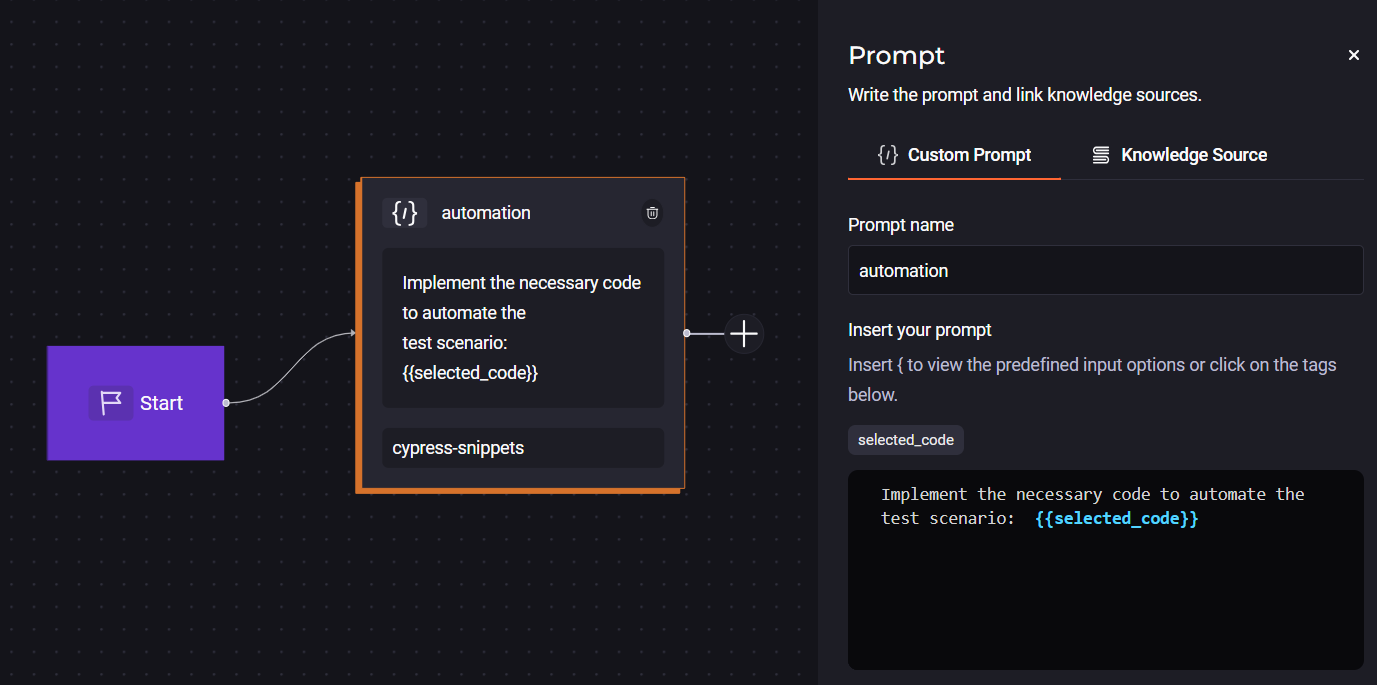Click the flag icon in Start node
This screenshot has height=685, width=1377.
tap(111, 403)
